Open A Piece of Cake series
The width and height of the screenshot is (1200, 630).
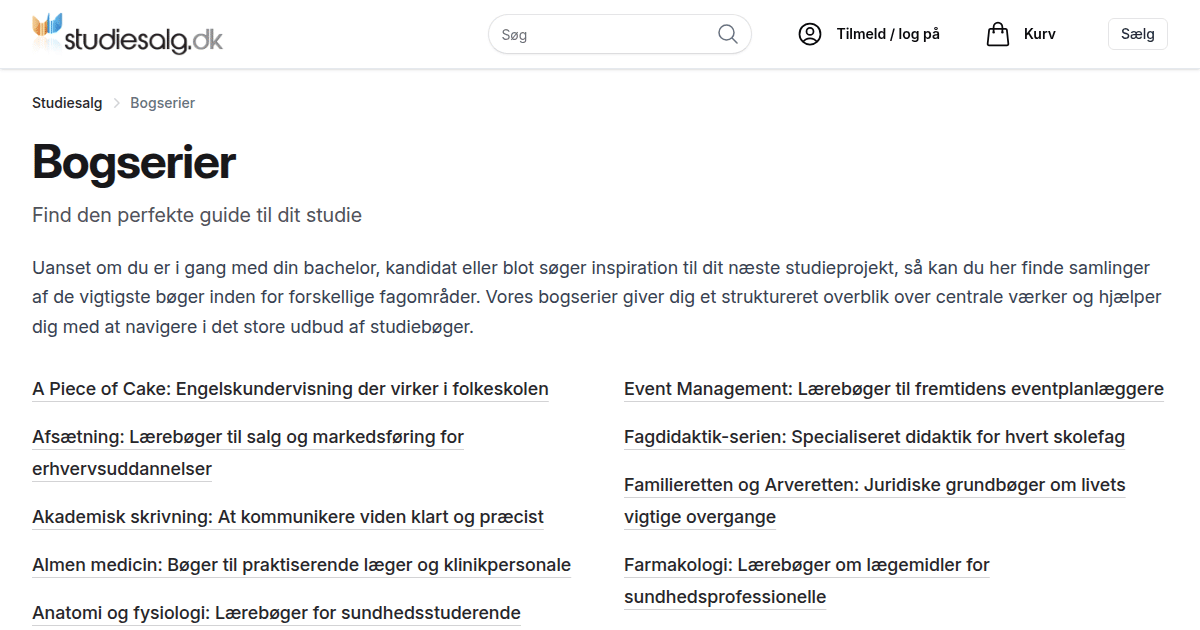[x=290, y=389]
